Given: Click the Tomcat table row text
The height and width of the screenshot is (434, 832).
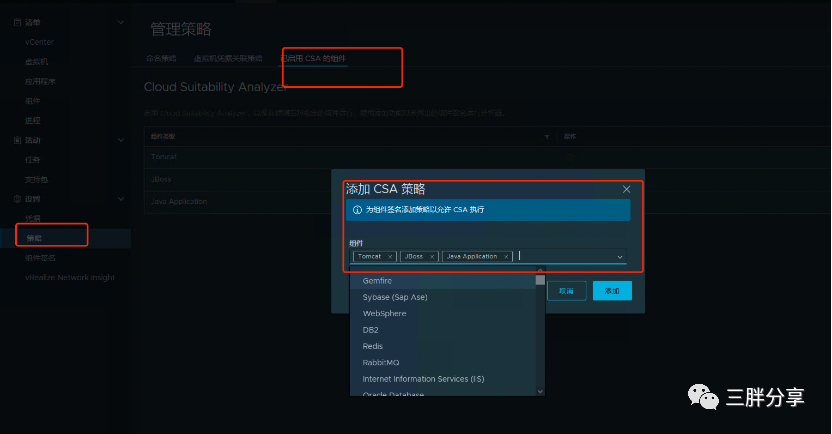Looking at the screenshot, I should (163, 157).
